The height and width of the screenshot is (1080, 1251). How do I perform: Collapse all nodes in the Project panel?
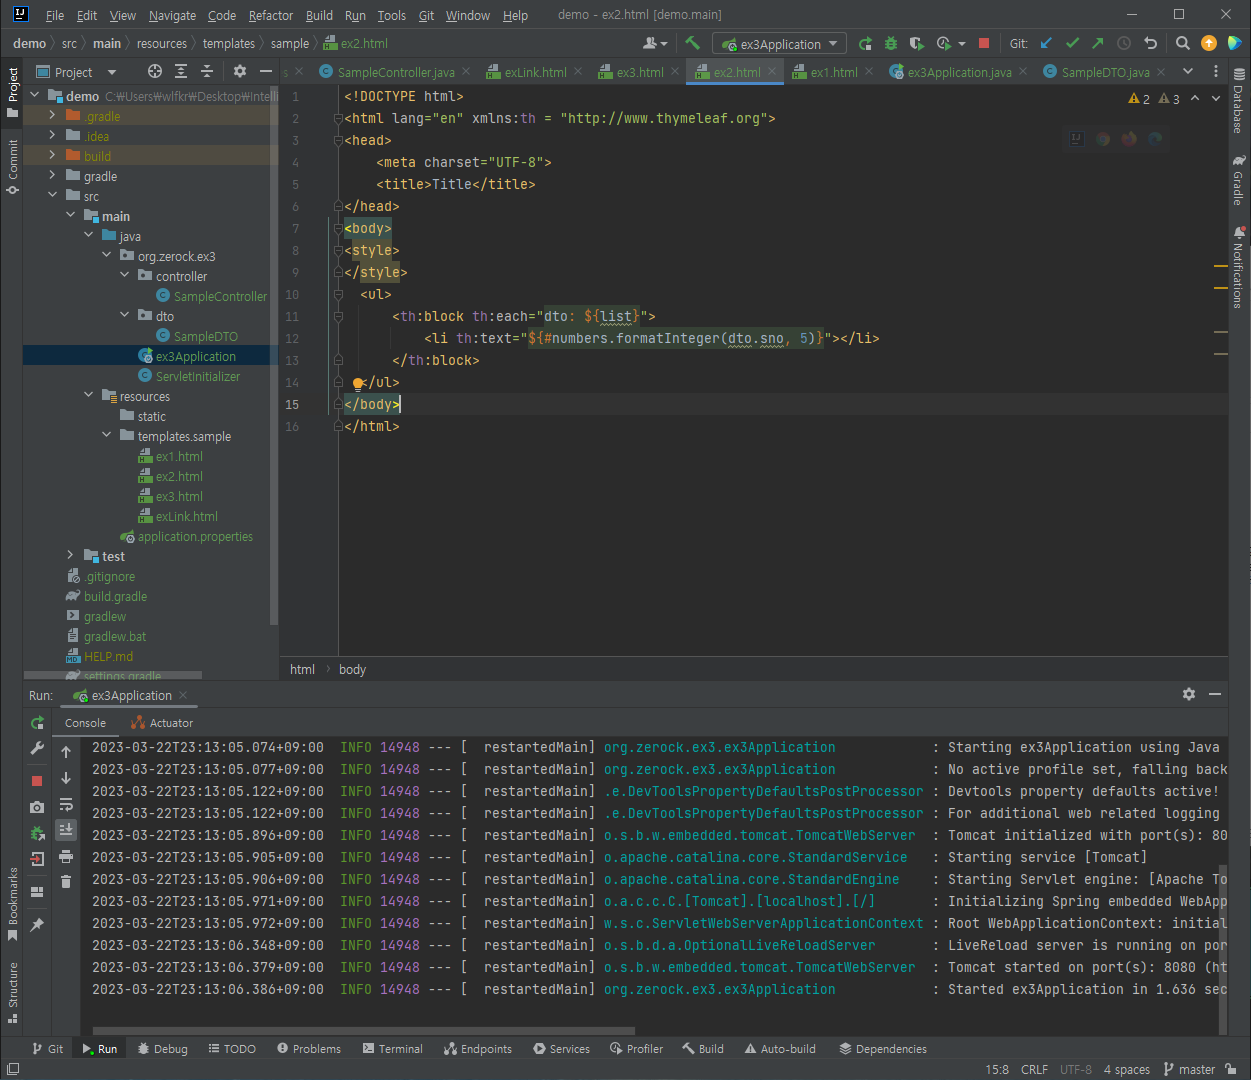207,71
